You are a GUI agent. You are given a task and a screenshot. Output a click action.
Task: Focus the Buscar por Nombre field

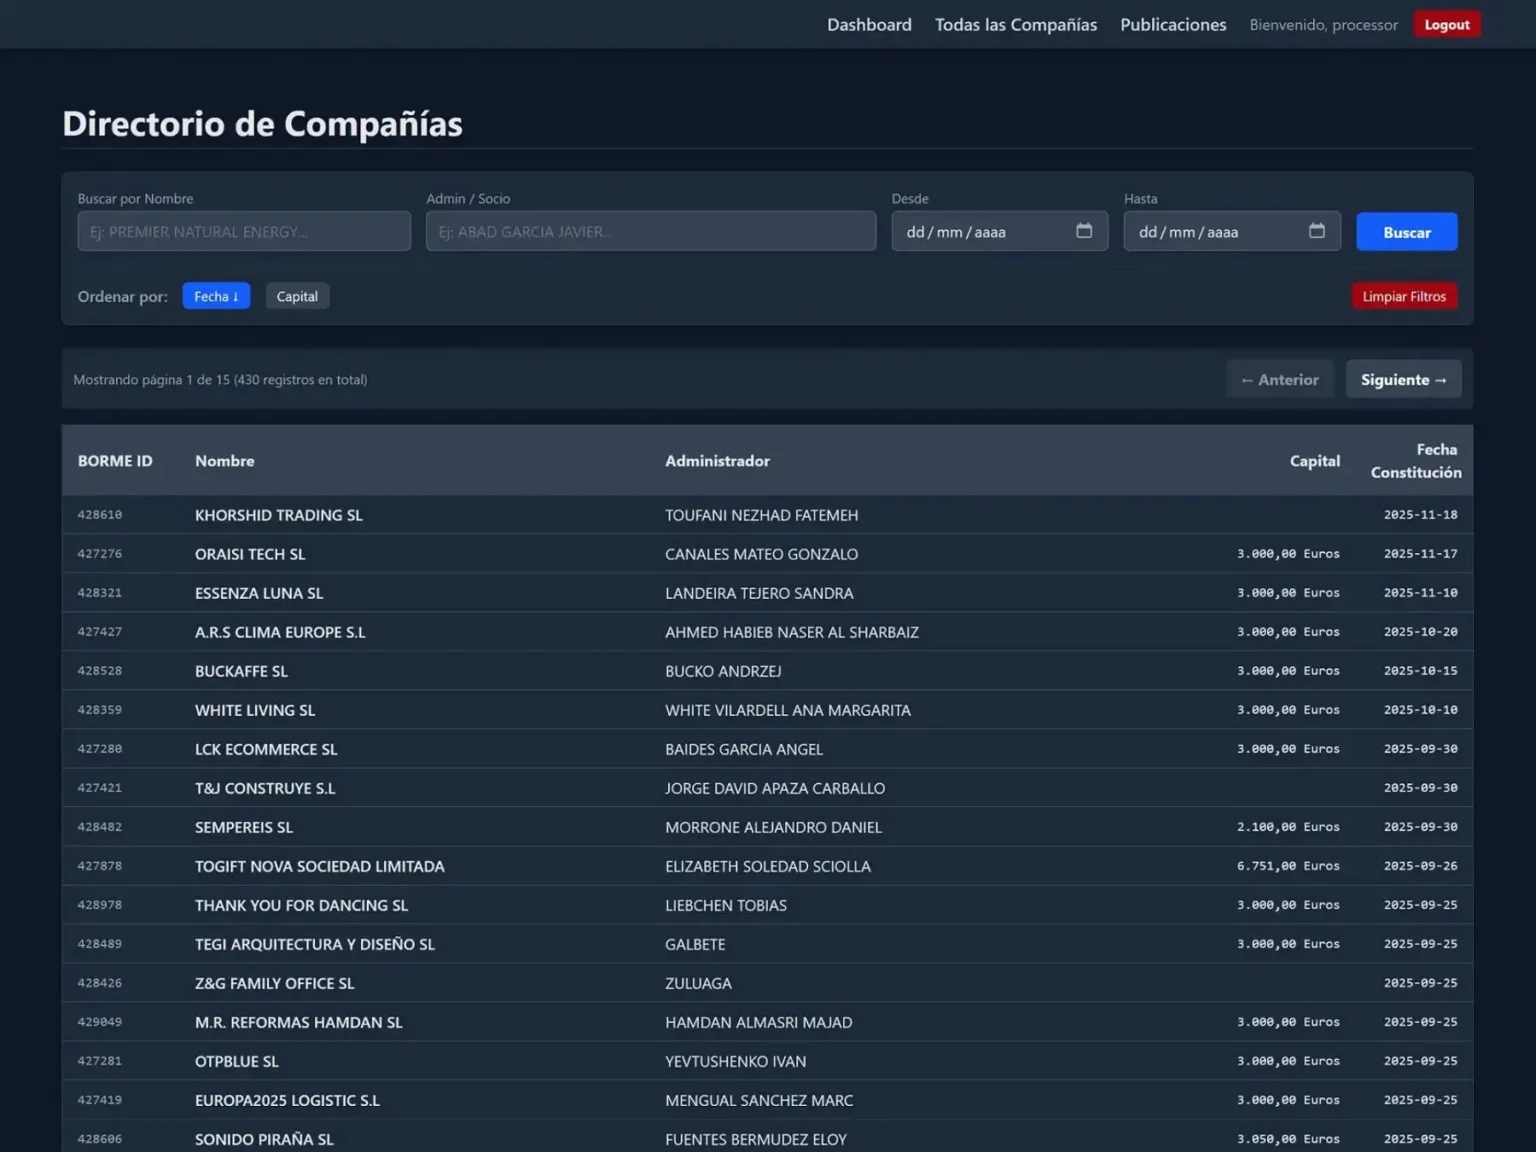243,231
